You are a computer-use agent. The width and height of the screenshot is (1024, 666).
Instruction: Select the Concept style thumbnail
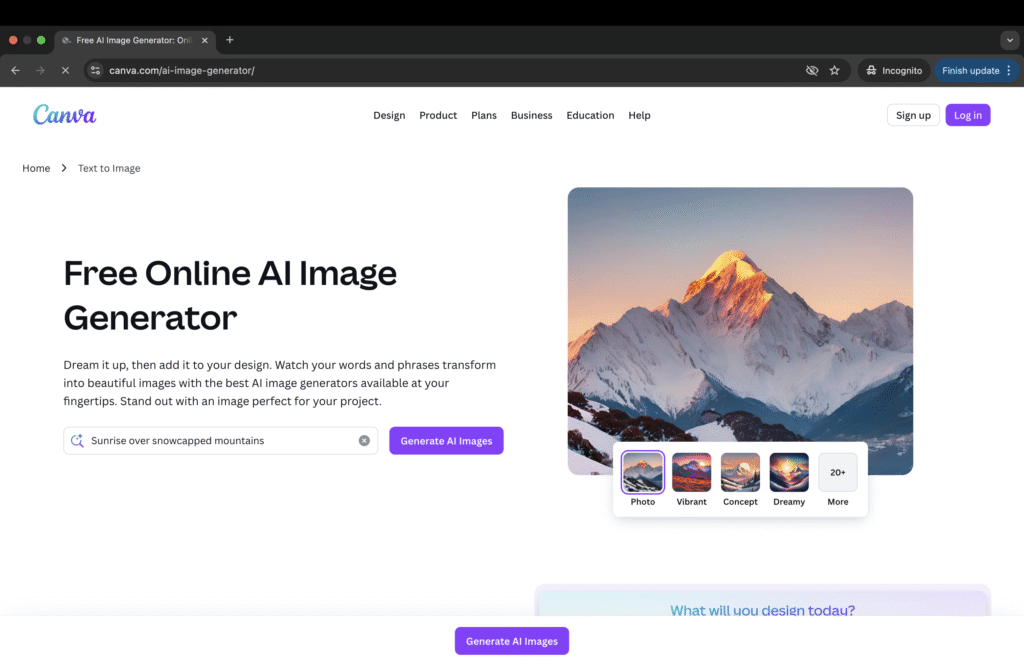pos(740,473)
